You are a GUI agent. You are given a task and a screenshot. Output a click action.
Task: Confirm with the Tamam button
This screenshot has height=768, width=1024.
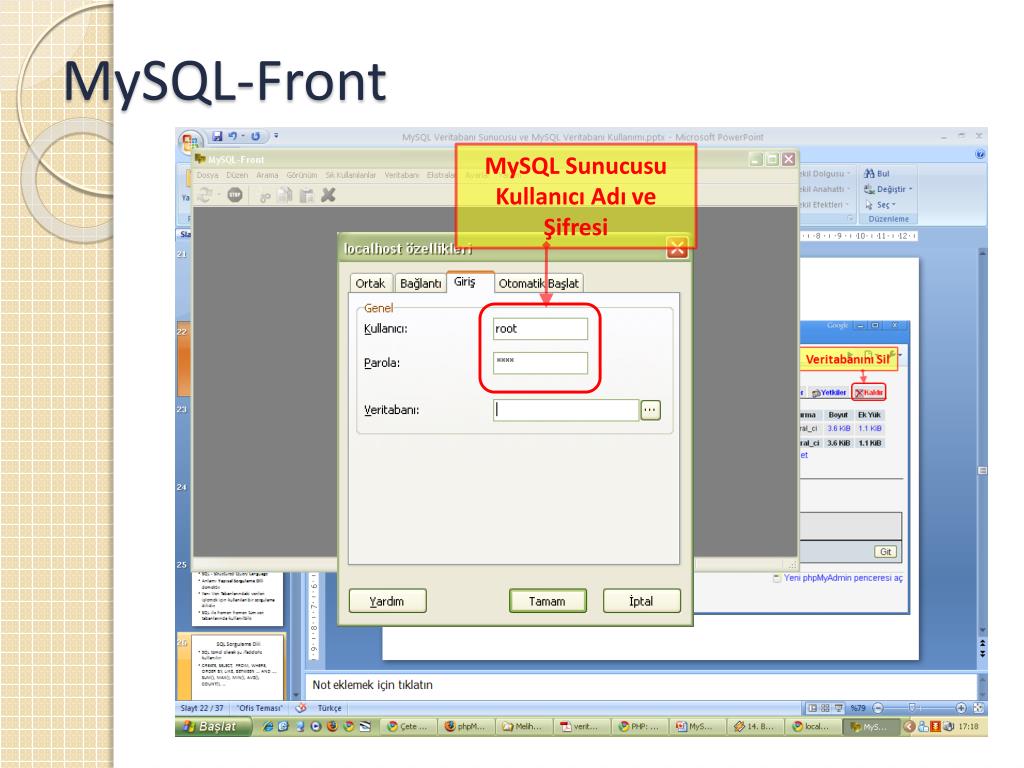[547, 601]
